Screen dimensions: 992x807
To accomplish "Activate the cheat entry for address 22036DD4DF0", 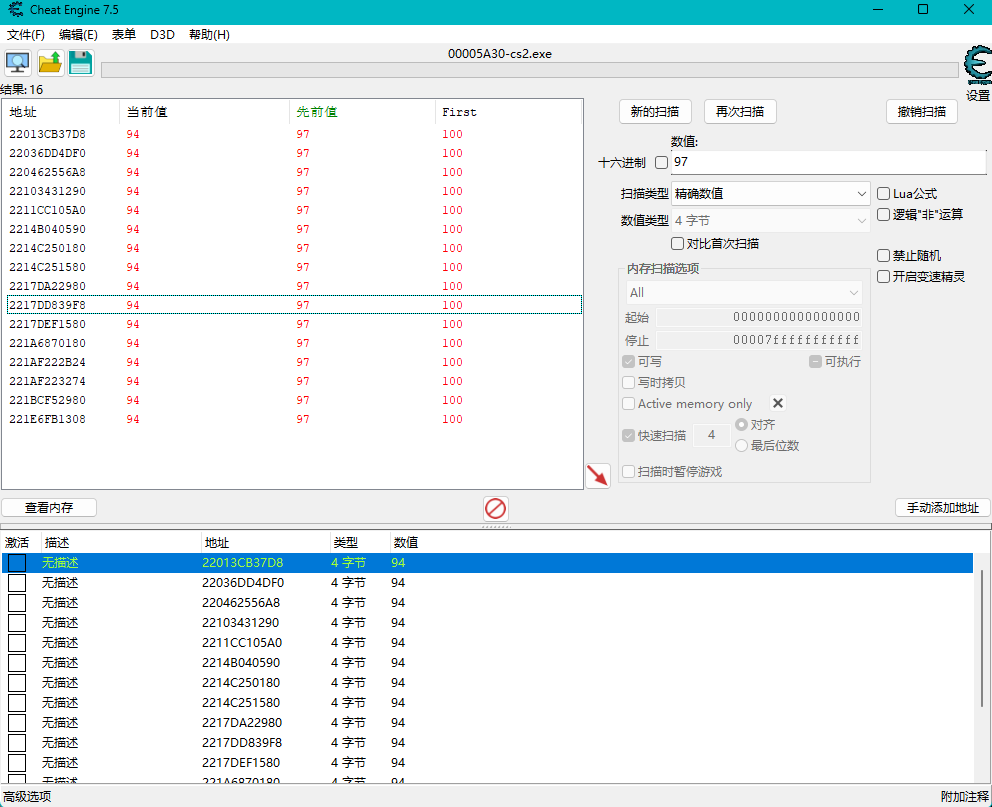I will pos(17,582).
